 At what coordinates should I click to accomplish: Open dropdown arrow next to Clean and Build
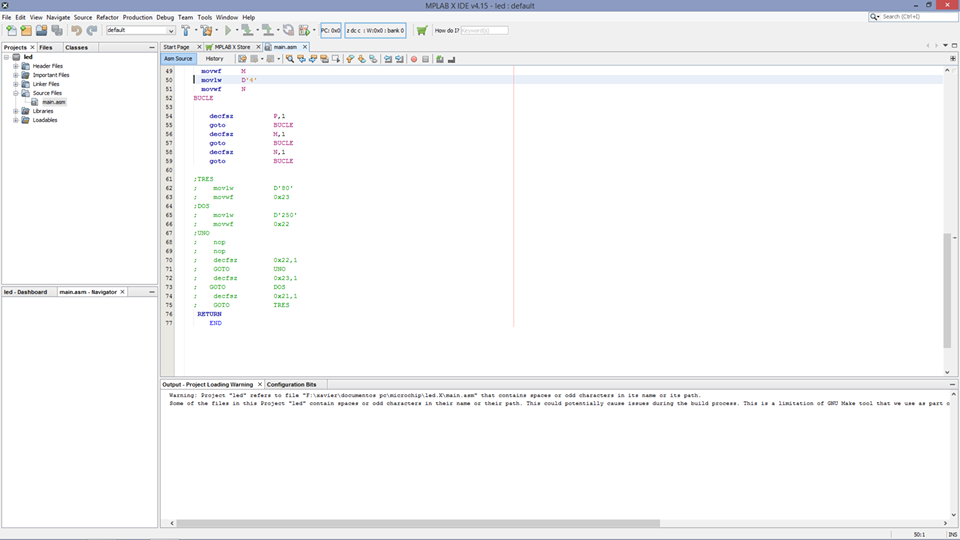[217, 30]
